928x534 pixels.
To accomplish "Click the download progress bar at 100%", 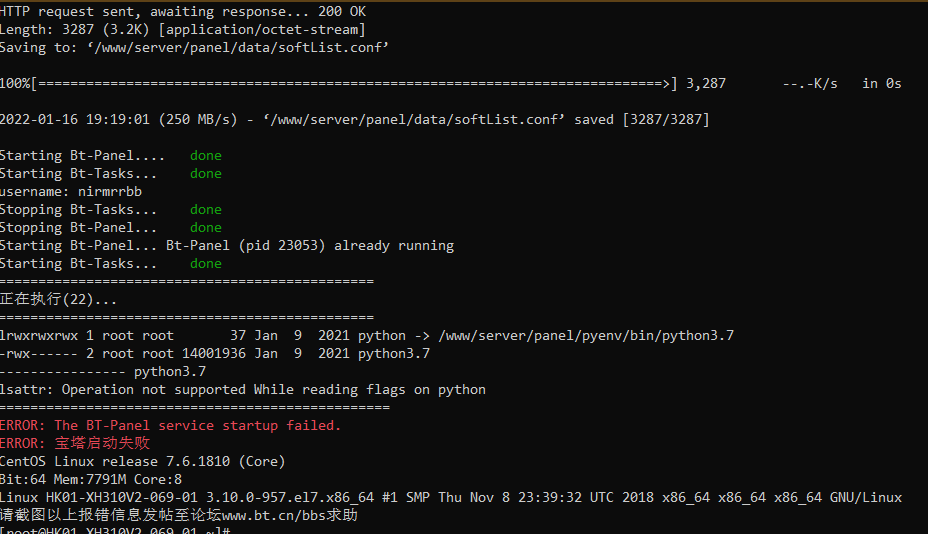I will [354, 83].
